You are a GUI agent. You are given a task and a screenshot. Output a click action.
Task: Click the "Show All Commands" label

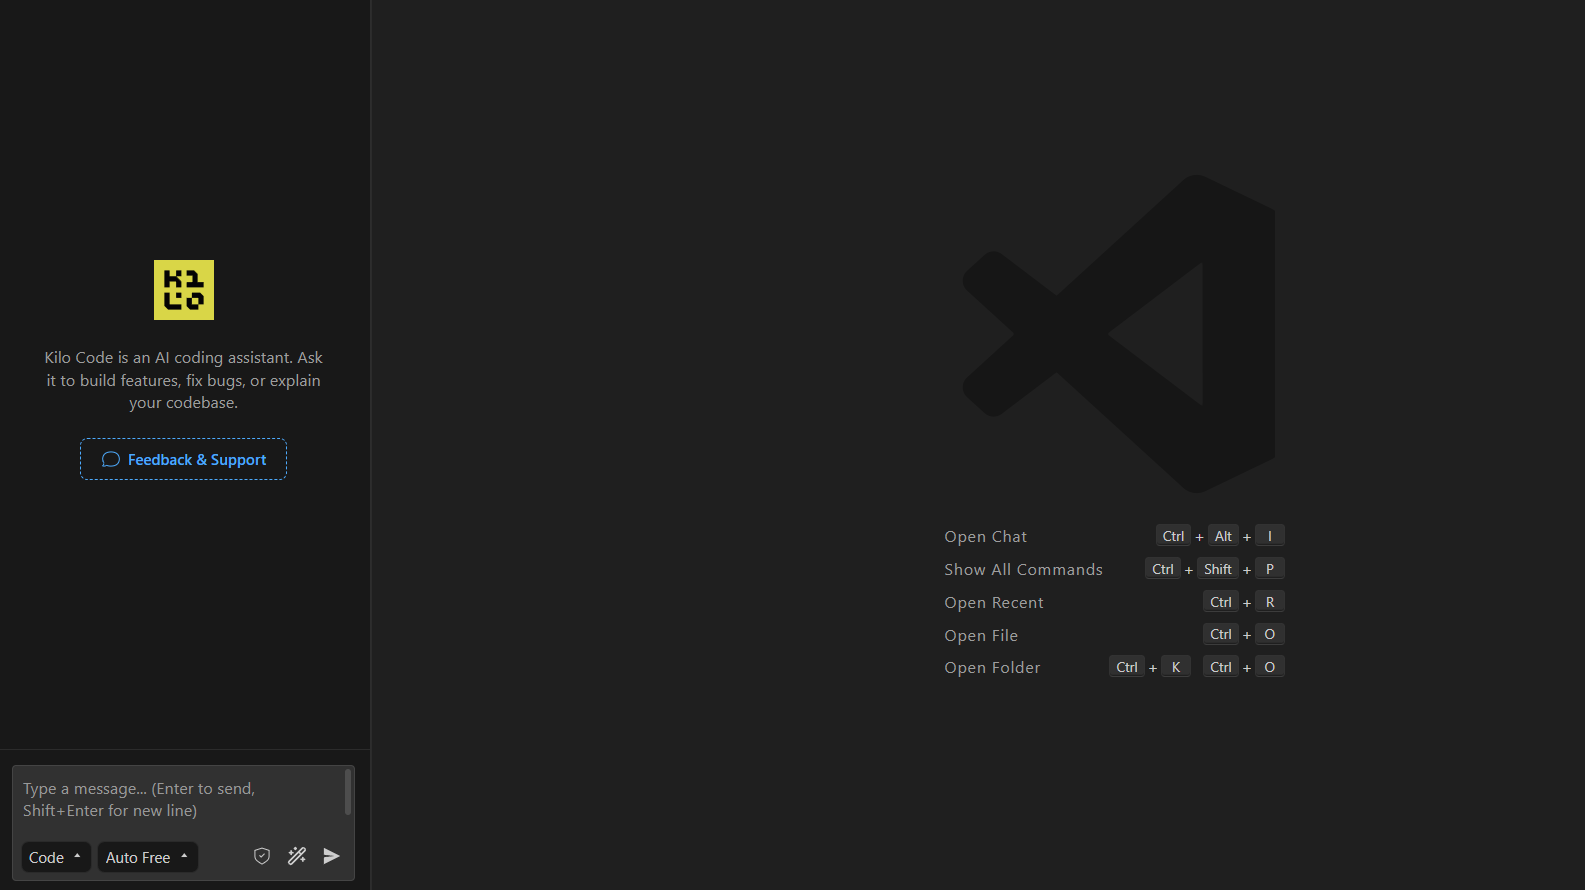1024,570
